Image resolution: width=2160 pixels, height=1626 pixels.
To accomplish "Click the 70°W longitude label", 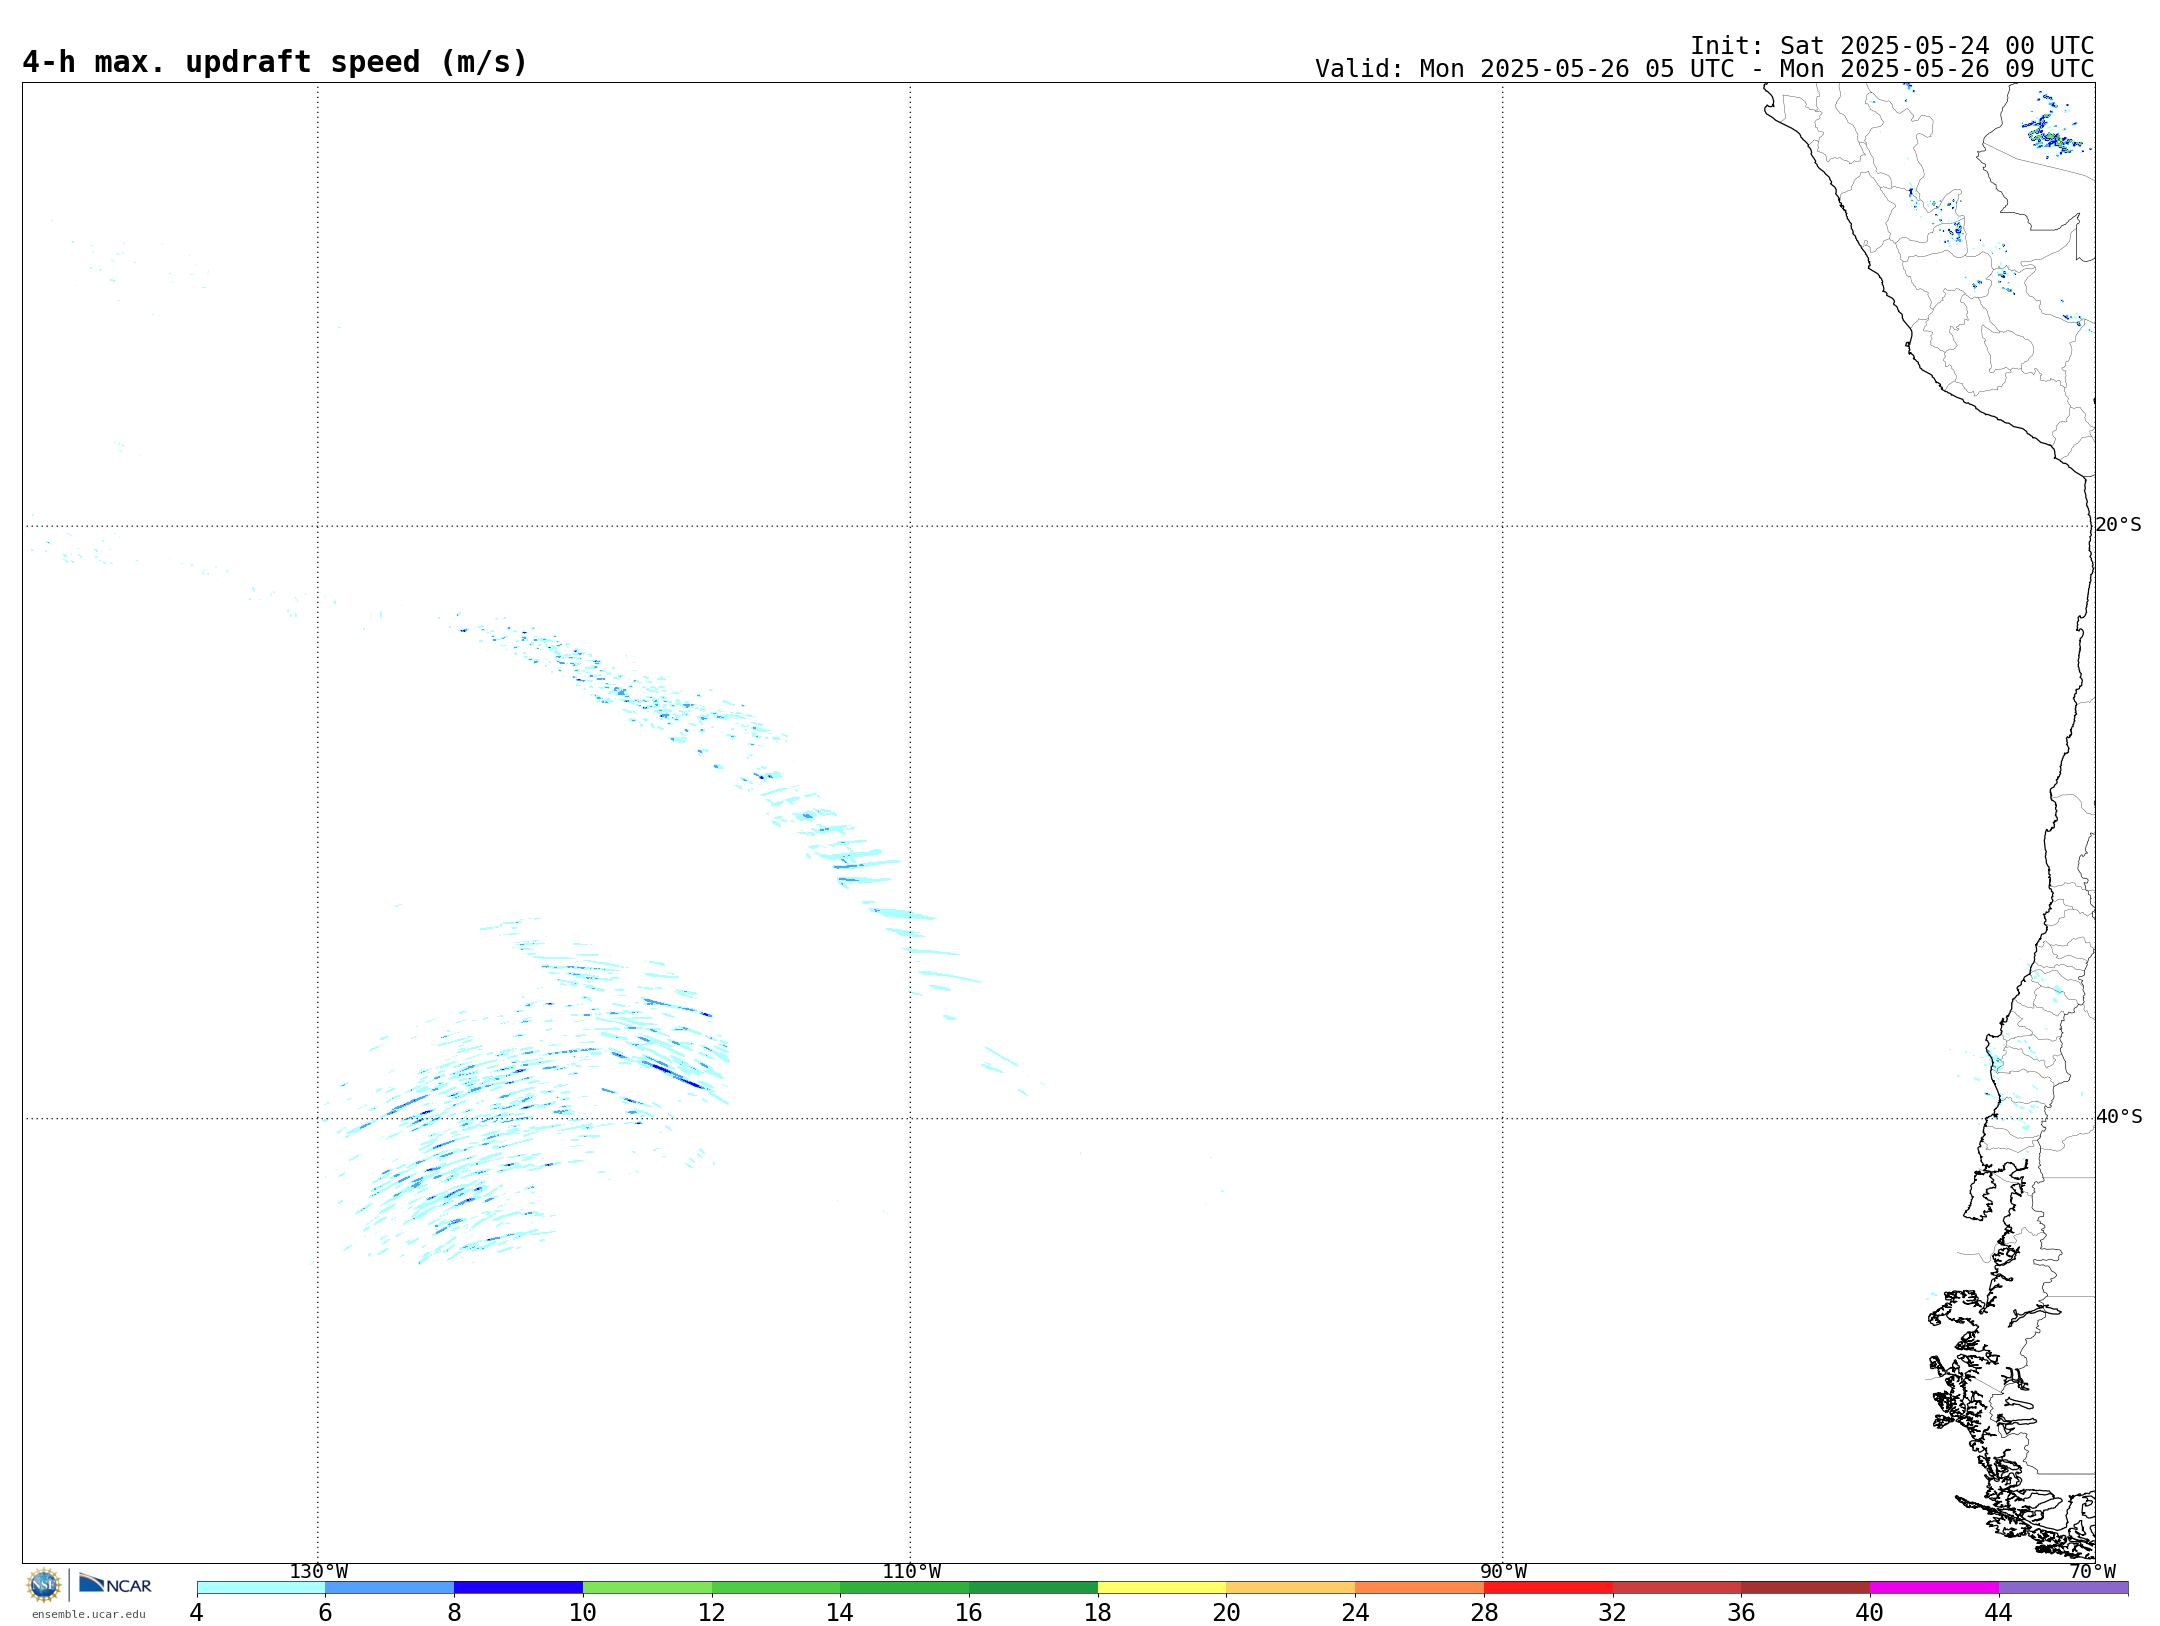I will pos(2092,1572).
